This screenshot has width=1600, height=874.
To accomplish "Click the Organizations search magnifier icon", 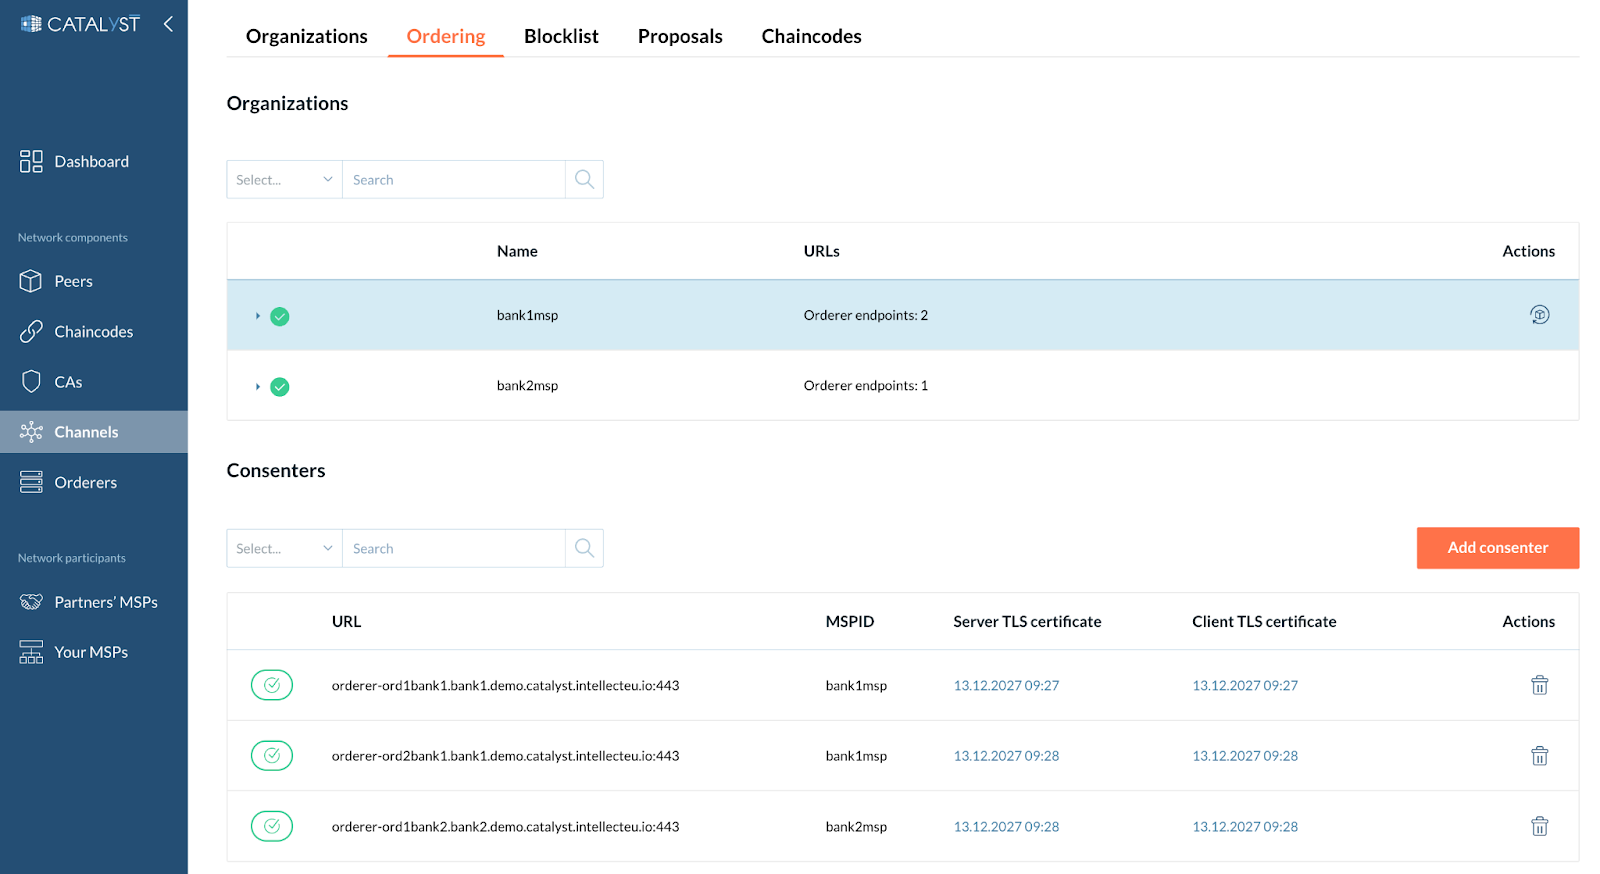I will [x=584, y=180].
